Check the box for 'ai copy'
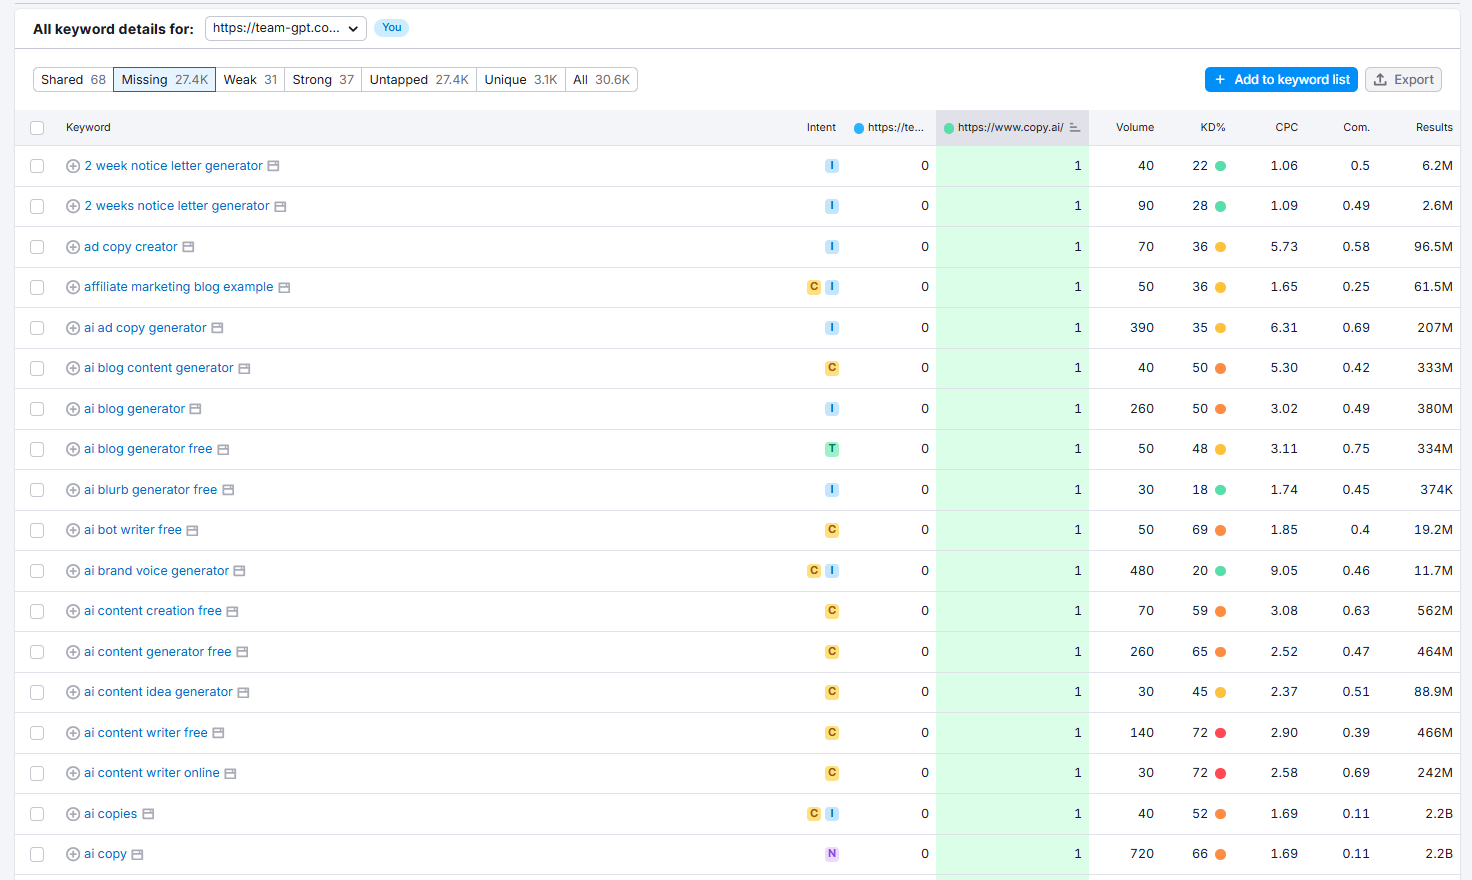The height and width of the screenshot is (880, 1472). (x=37, y=854)
